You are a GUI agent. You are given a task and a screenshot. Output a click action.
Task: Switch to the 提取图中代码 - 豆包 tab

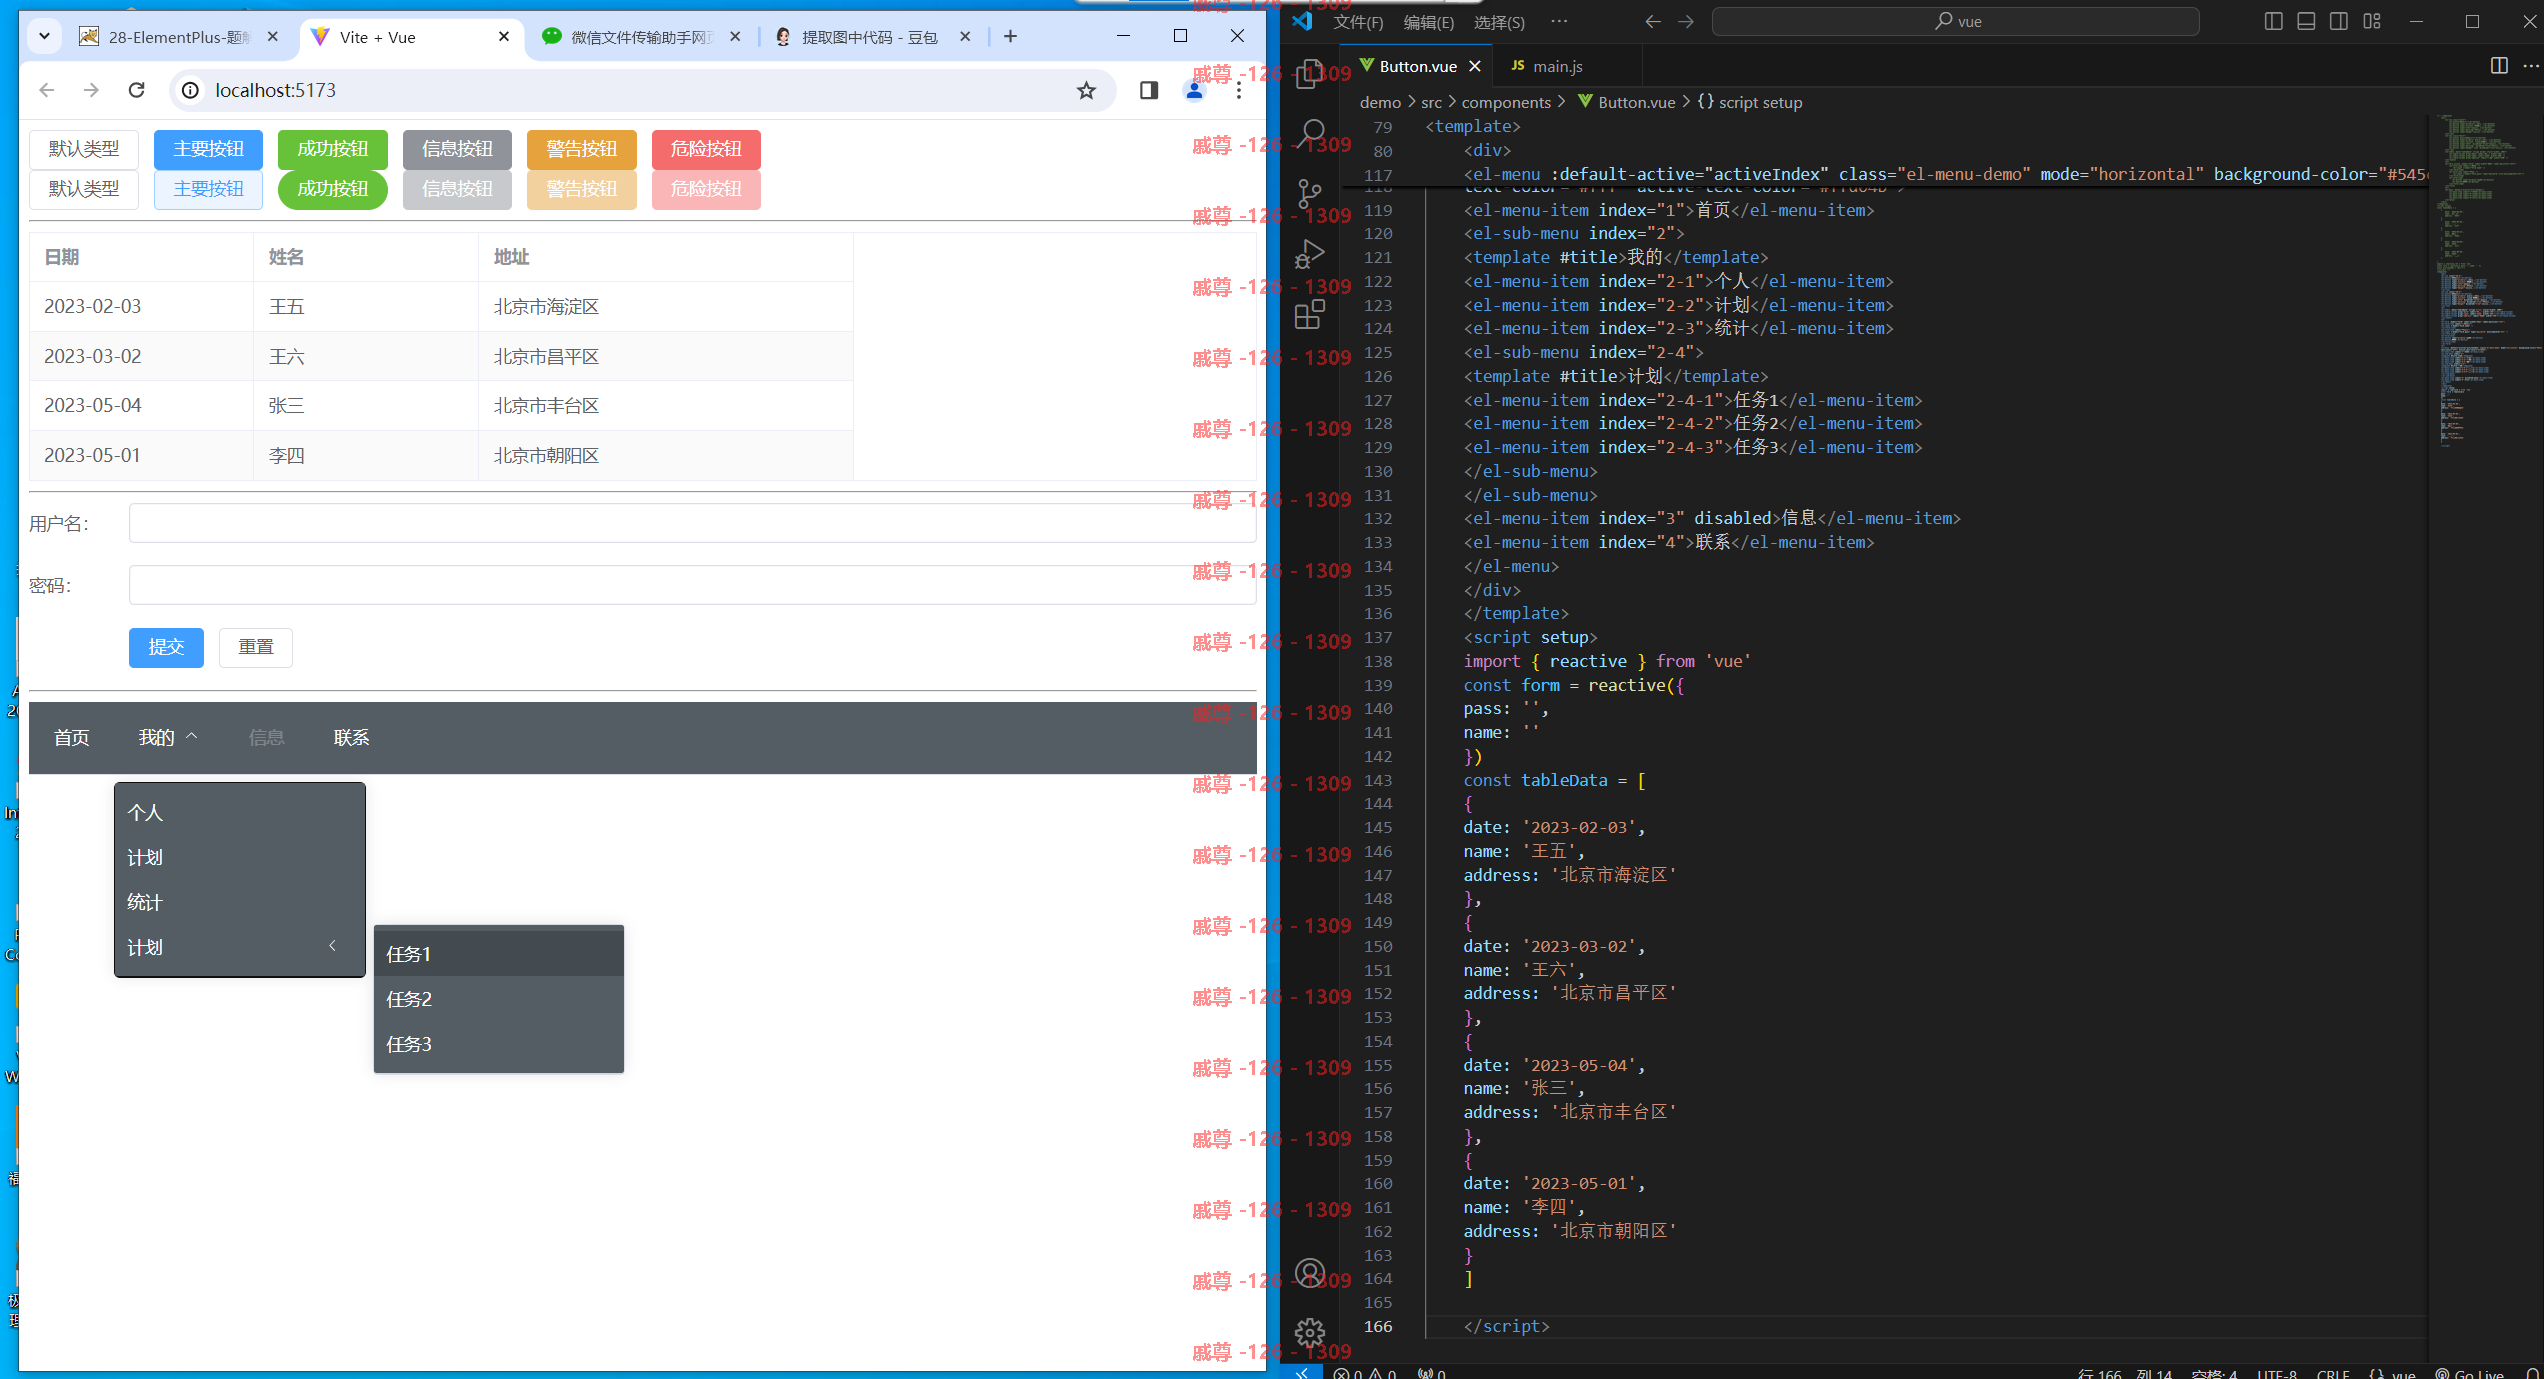tap(870, 37)
